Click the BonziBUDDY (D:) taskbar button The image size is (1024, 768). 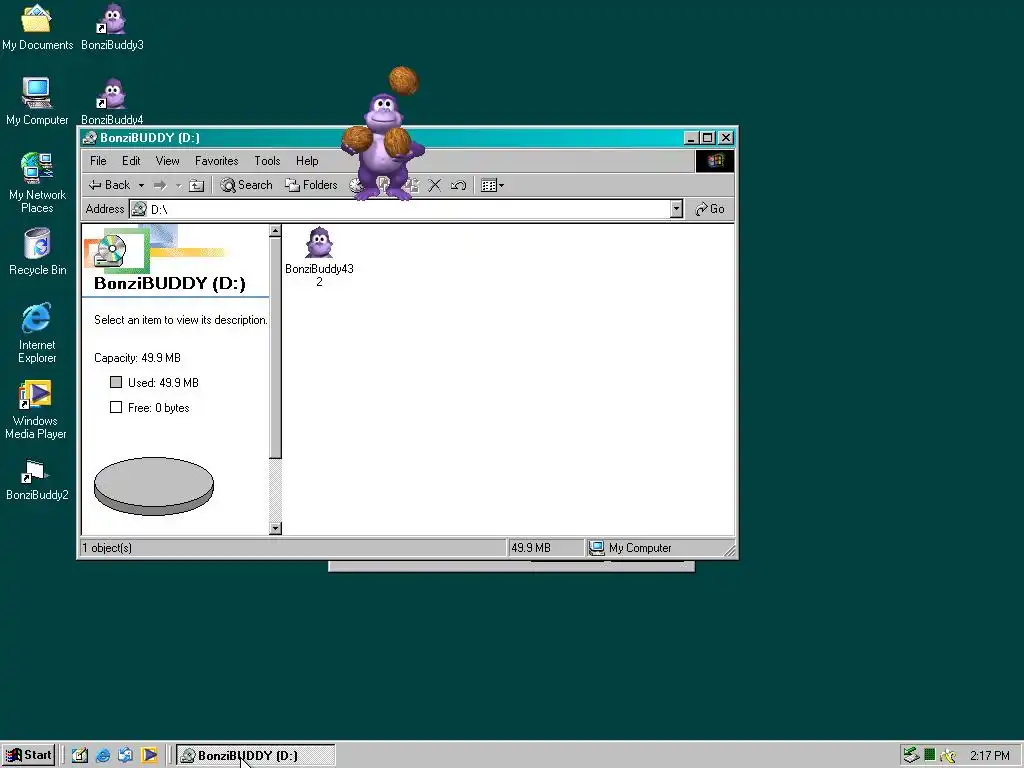(x=255, y=756)
